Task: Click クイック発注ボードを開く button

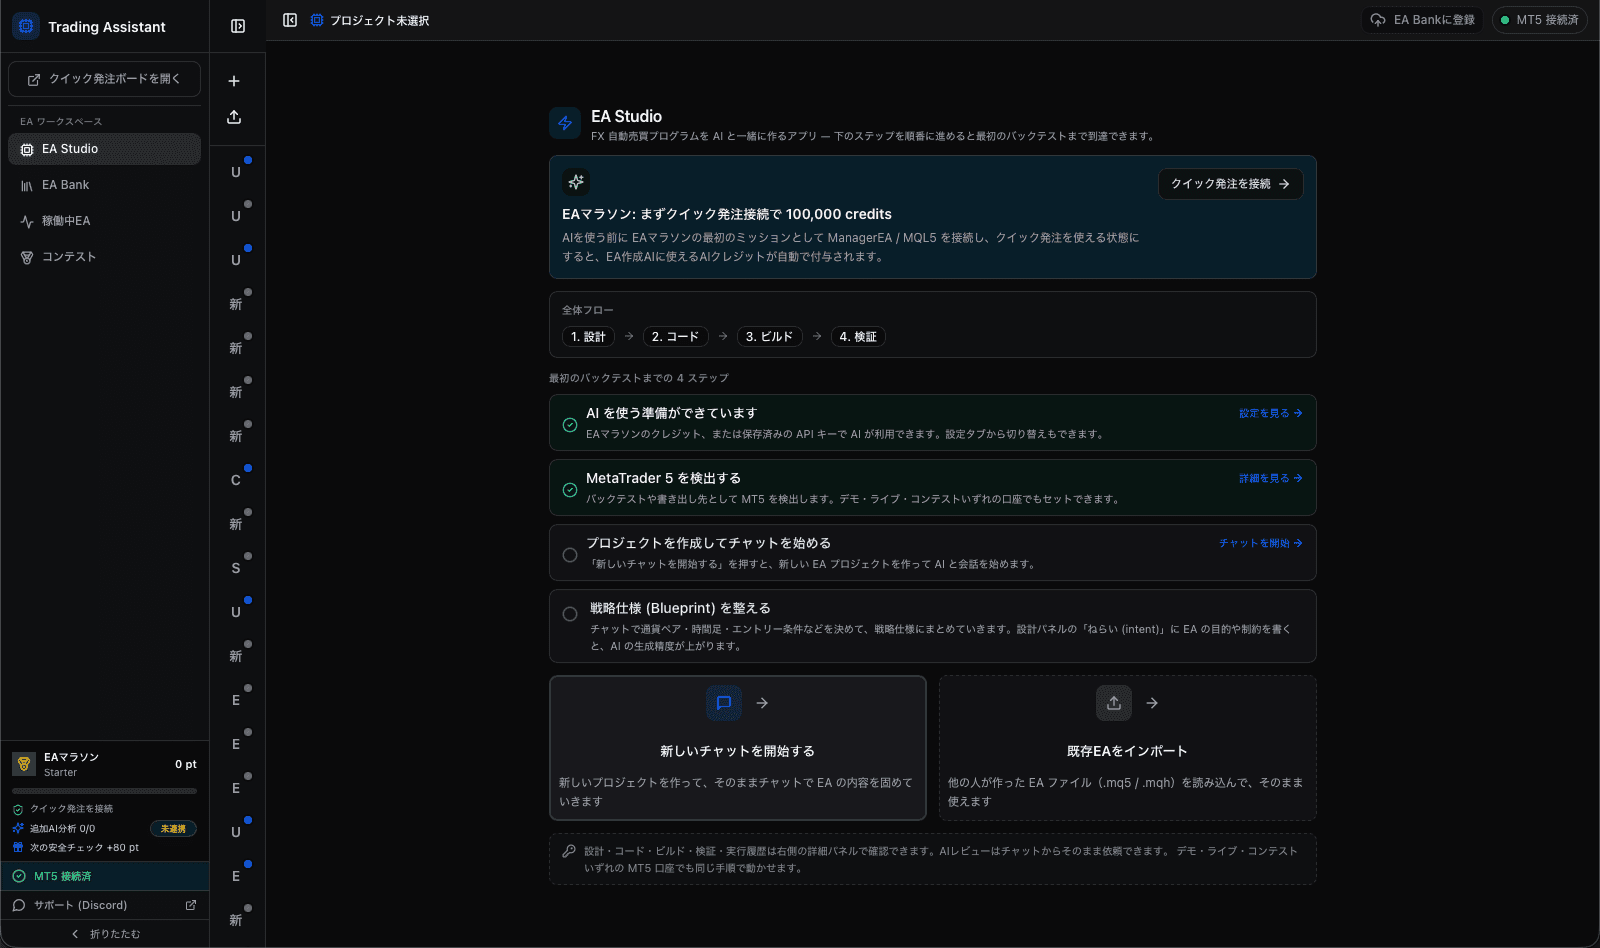Action: point(104,79)
